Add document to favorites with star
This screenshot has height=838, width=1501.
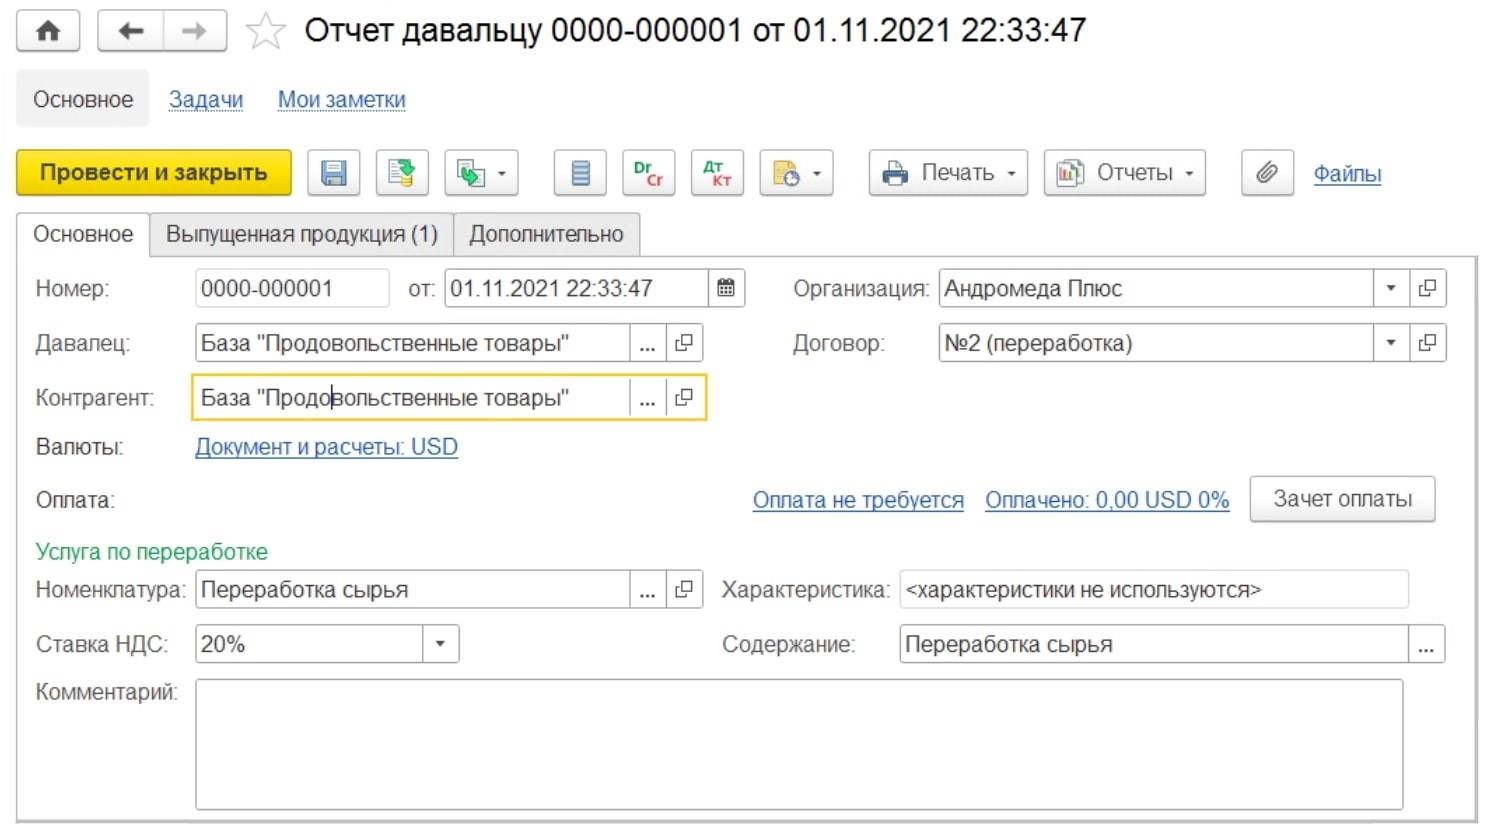pos(265,31)
